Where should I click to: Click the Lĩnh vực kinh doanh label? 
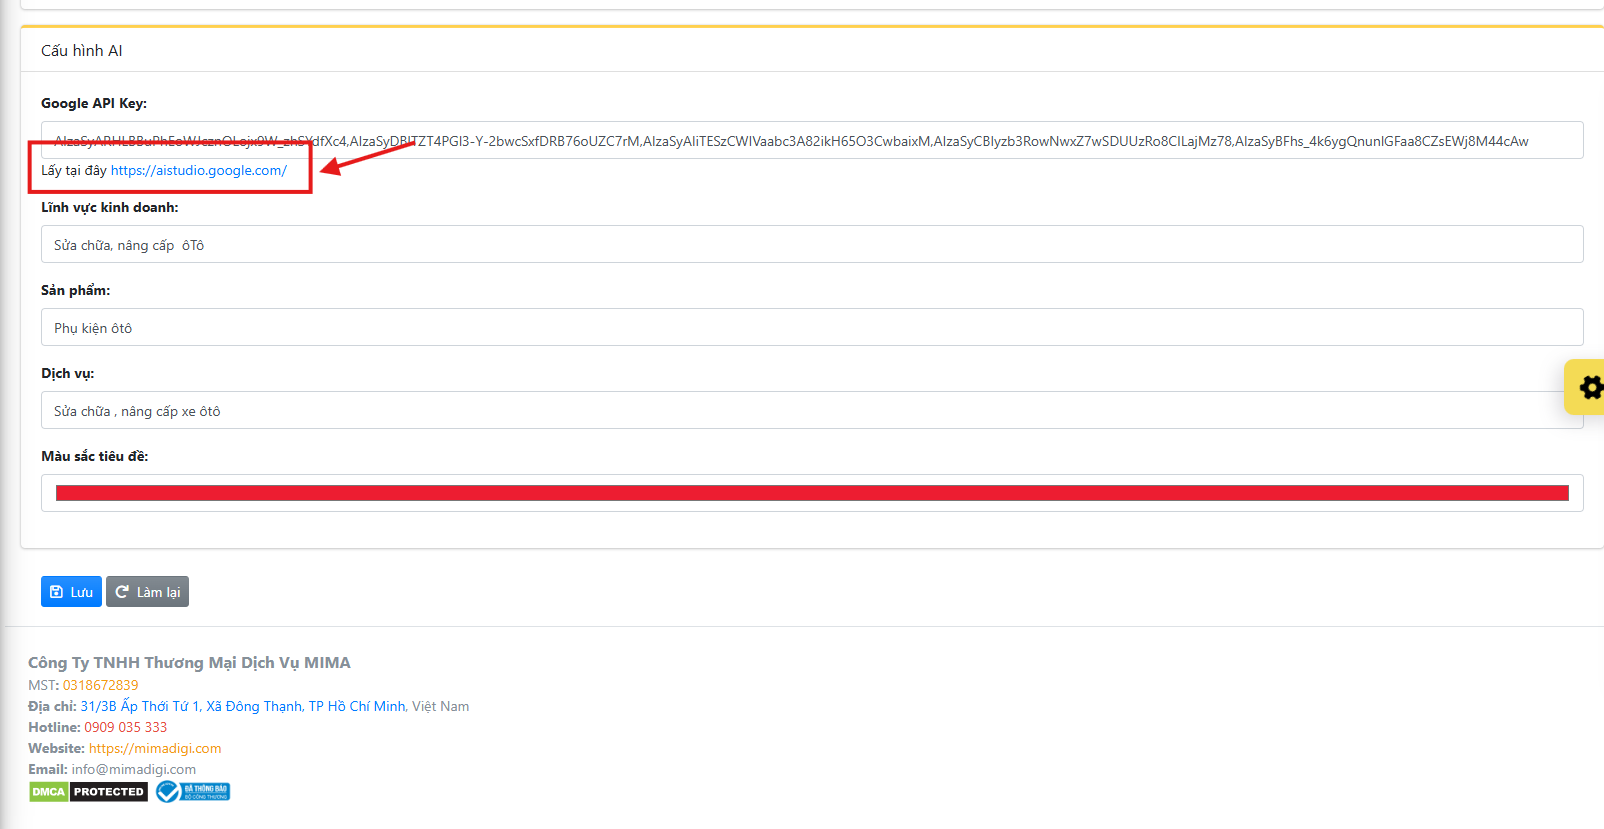pyautogui.click(x=110, y=207)
